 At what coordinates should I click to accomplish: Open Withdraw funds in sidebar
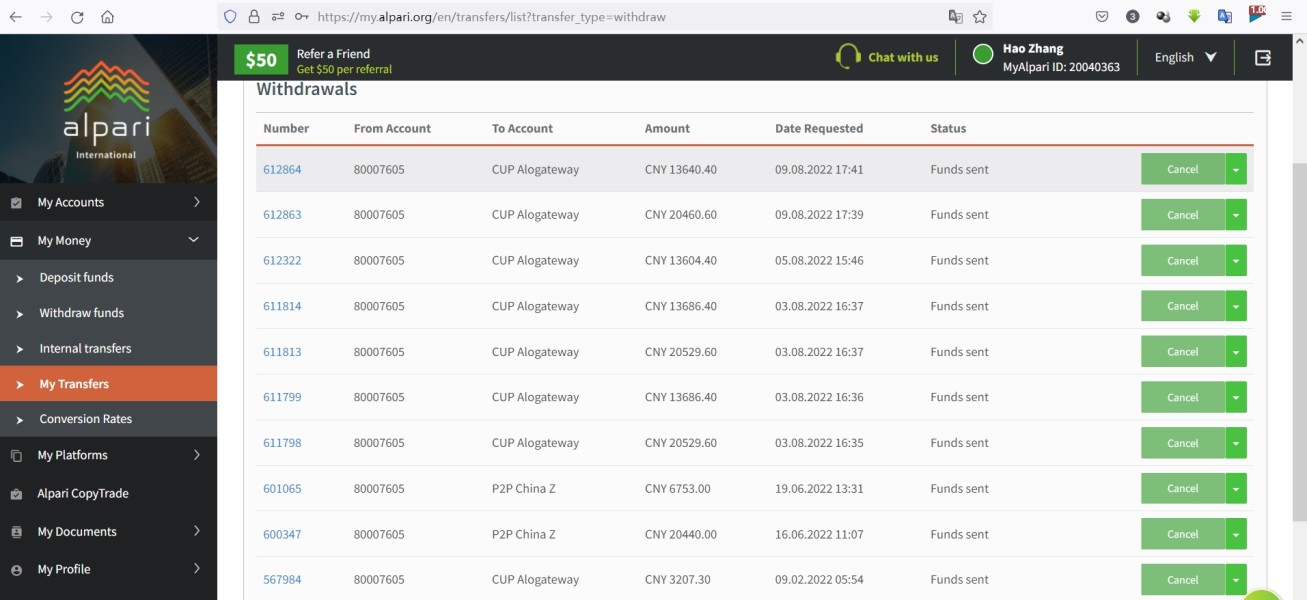[82, 313]
